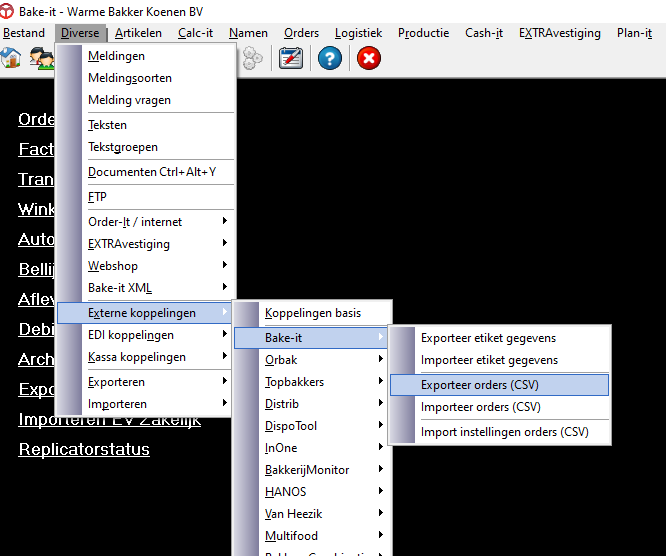666x556 pixels.
Task: Open the Logistiek menu
Action: [358, 33]
